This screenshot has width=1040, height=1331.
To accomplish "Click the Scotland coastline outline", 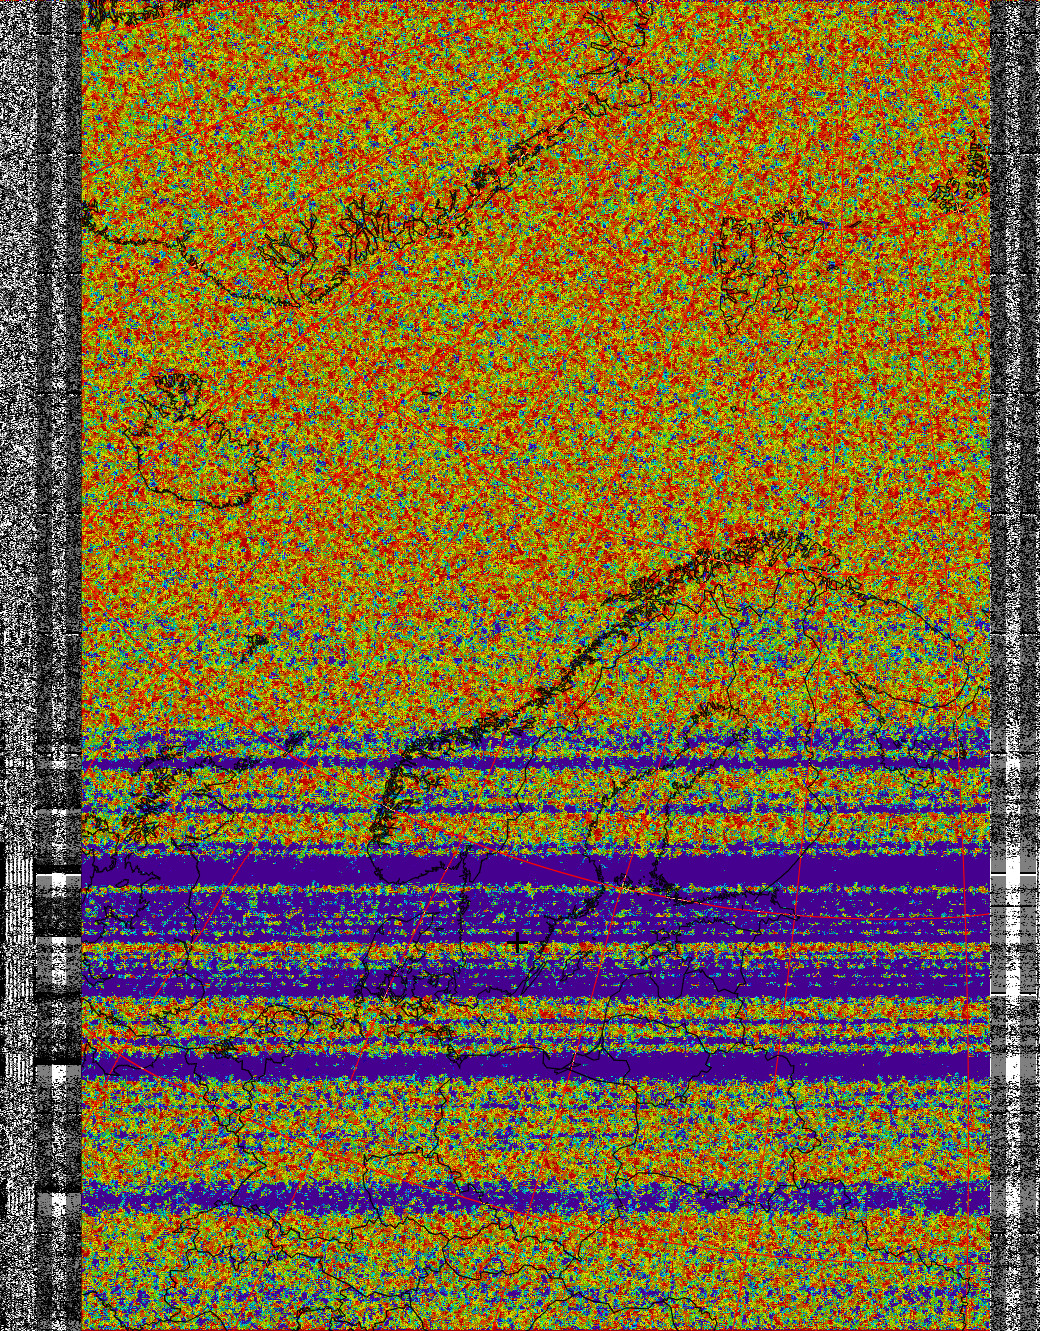I will pos(140,800).
